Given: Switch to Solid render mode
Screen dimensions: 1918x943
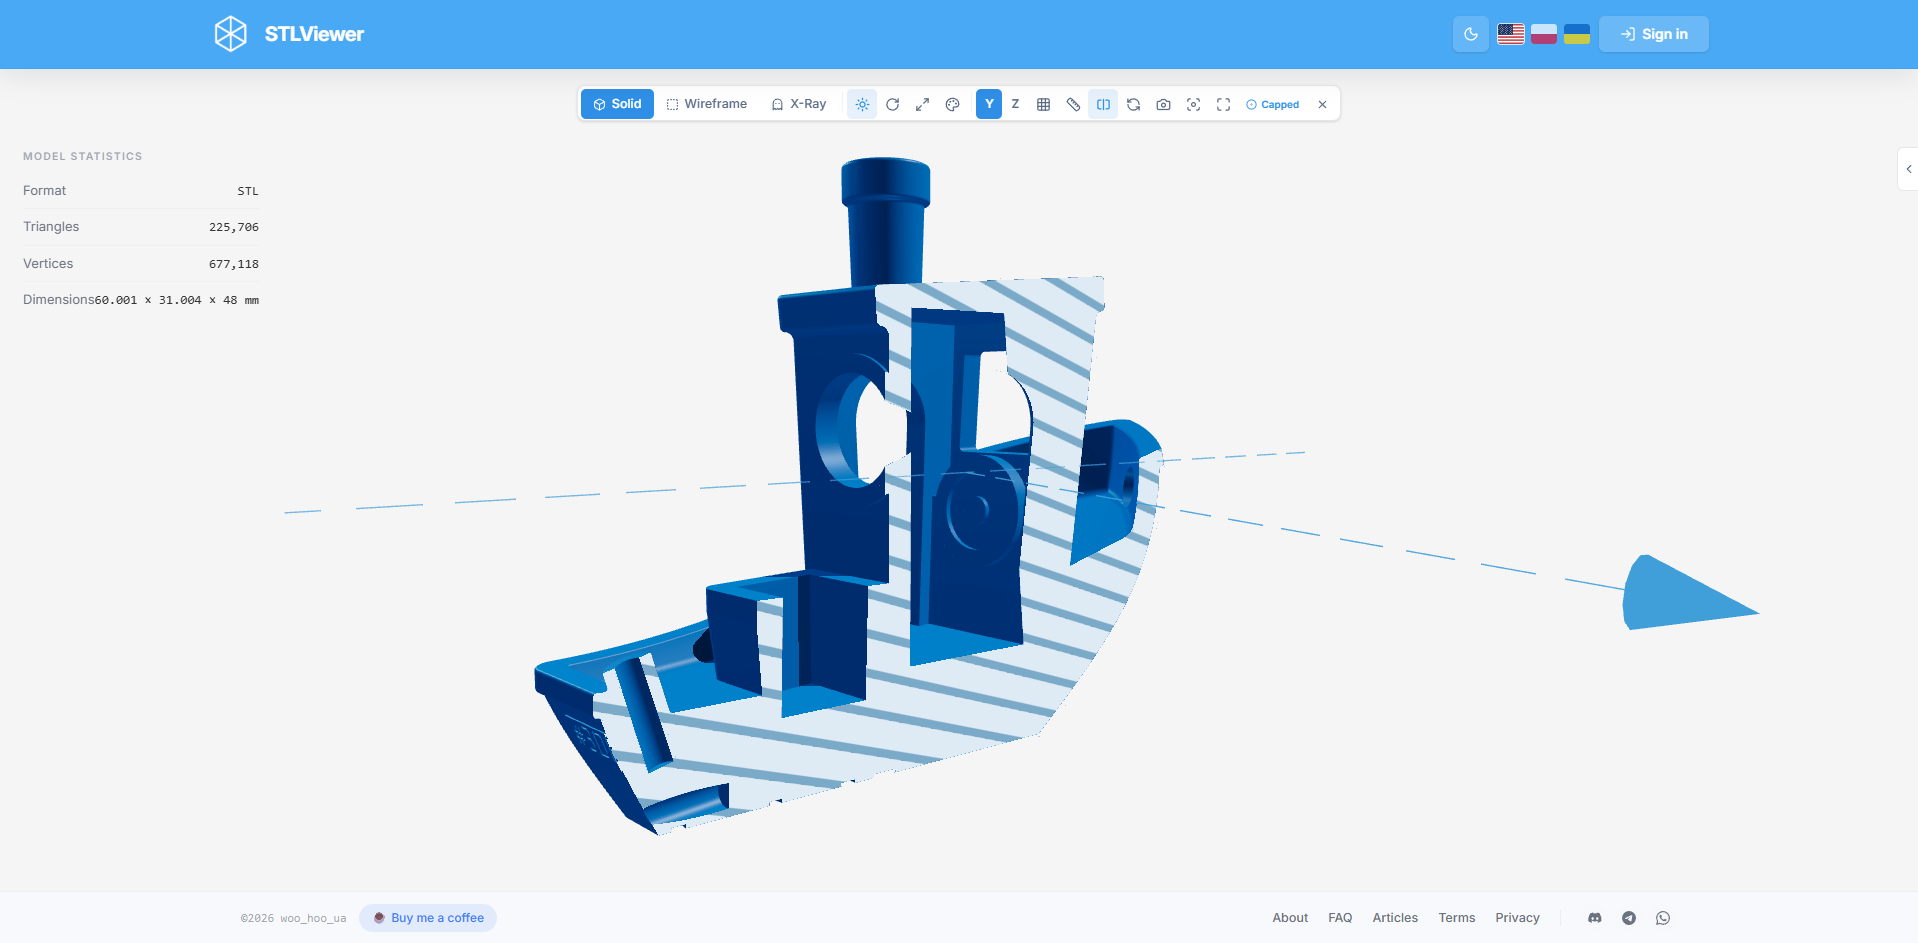Looking at the screenshot, I should point(617,104).
